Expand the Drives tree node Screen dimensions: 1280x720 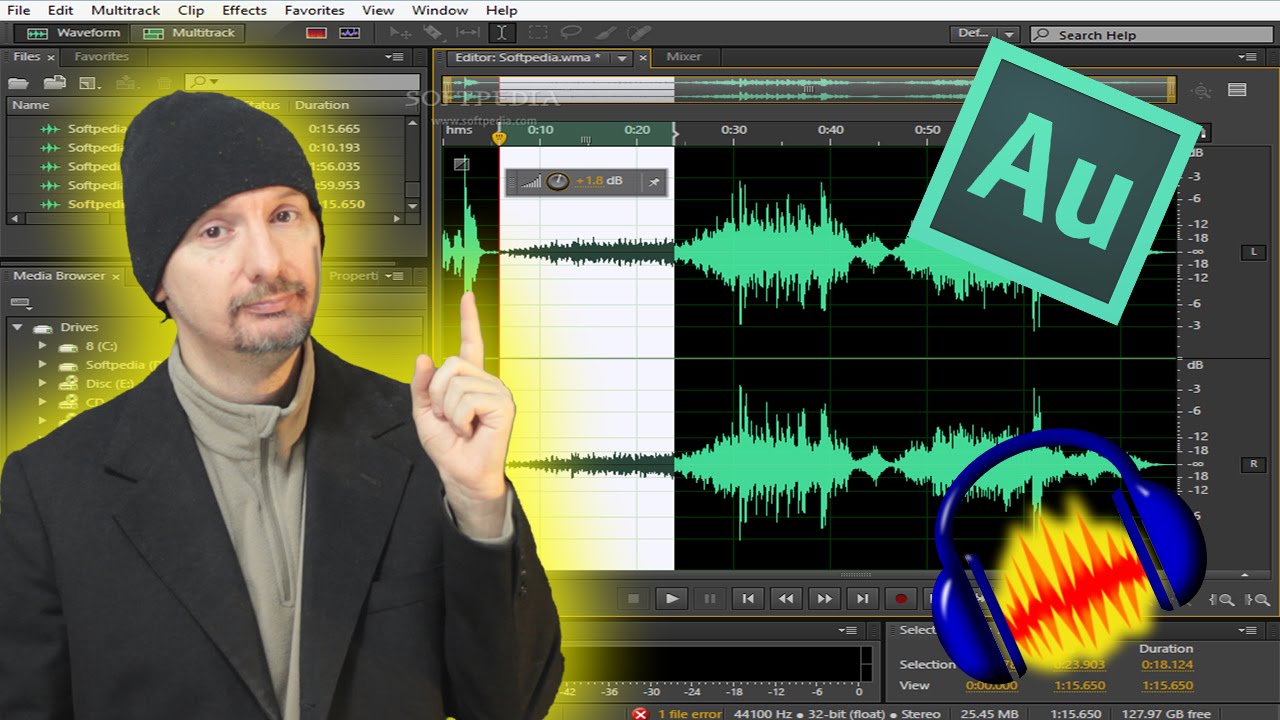pyautogui.click(x=17, y=327)
